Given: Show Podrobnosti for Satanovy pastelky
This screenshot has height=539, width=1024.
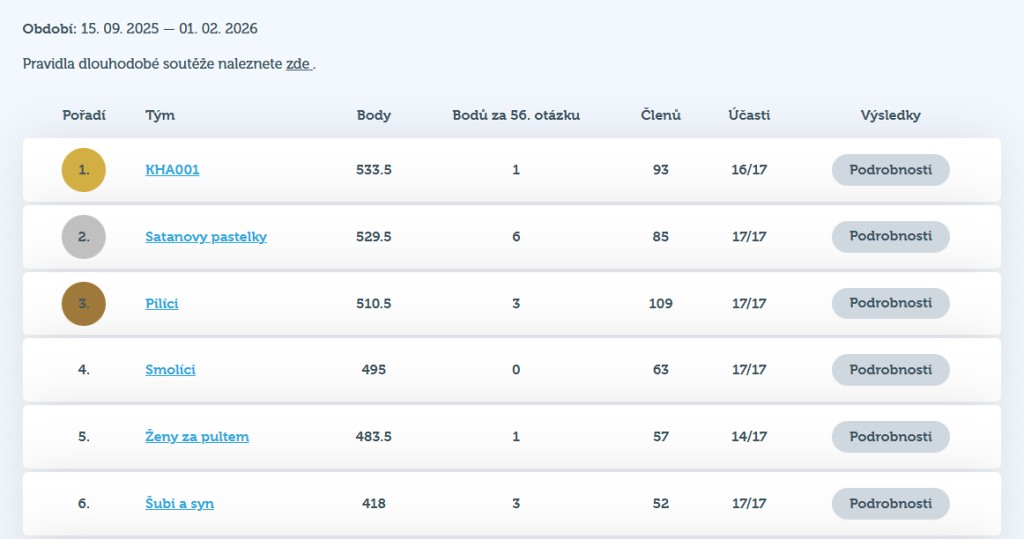Looking at the screenshot, I should click(x=890, y=237).
